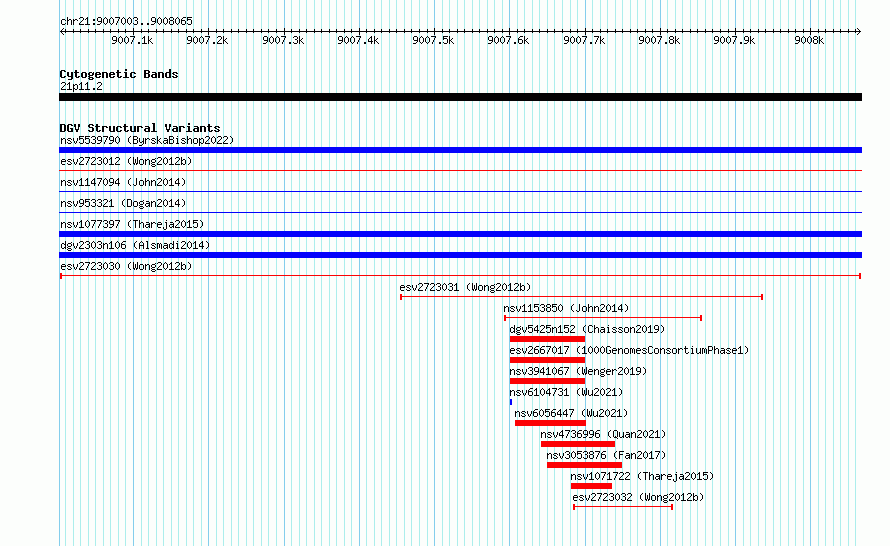Click the 9007.6k ruler tick label
This screenshot has height=546, width=890.
[508, 40]
